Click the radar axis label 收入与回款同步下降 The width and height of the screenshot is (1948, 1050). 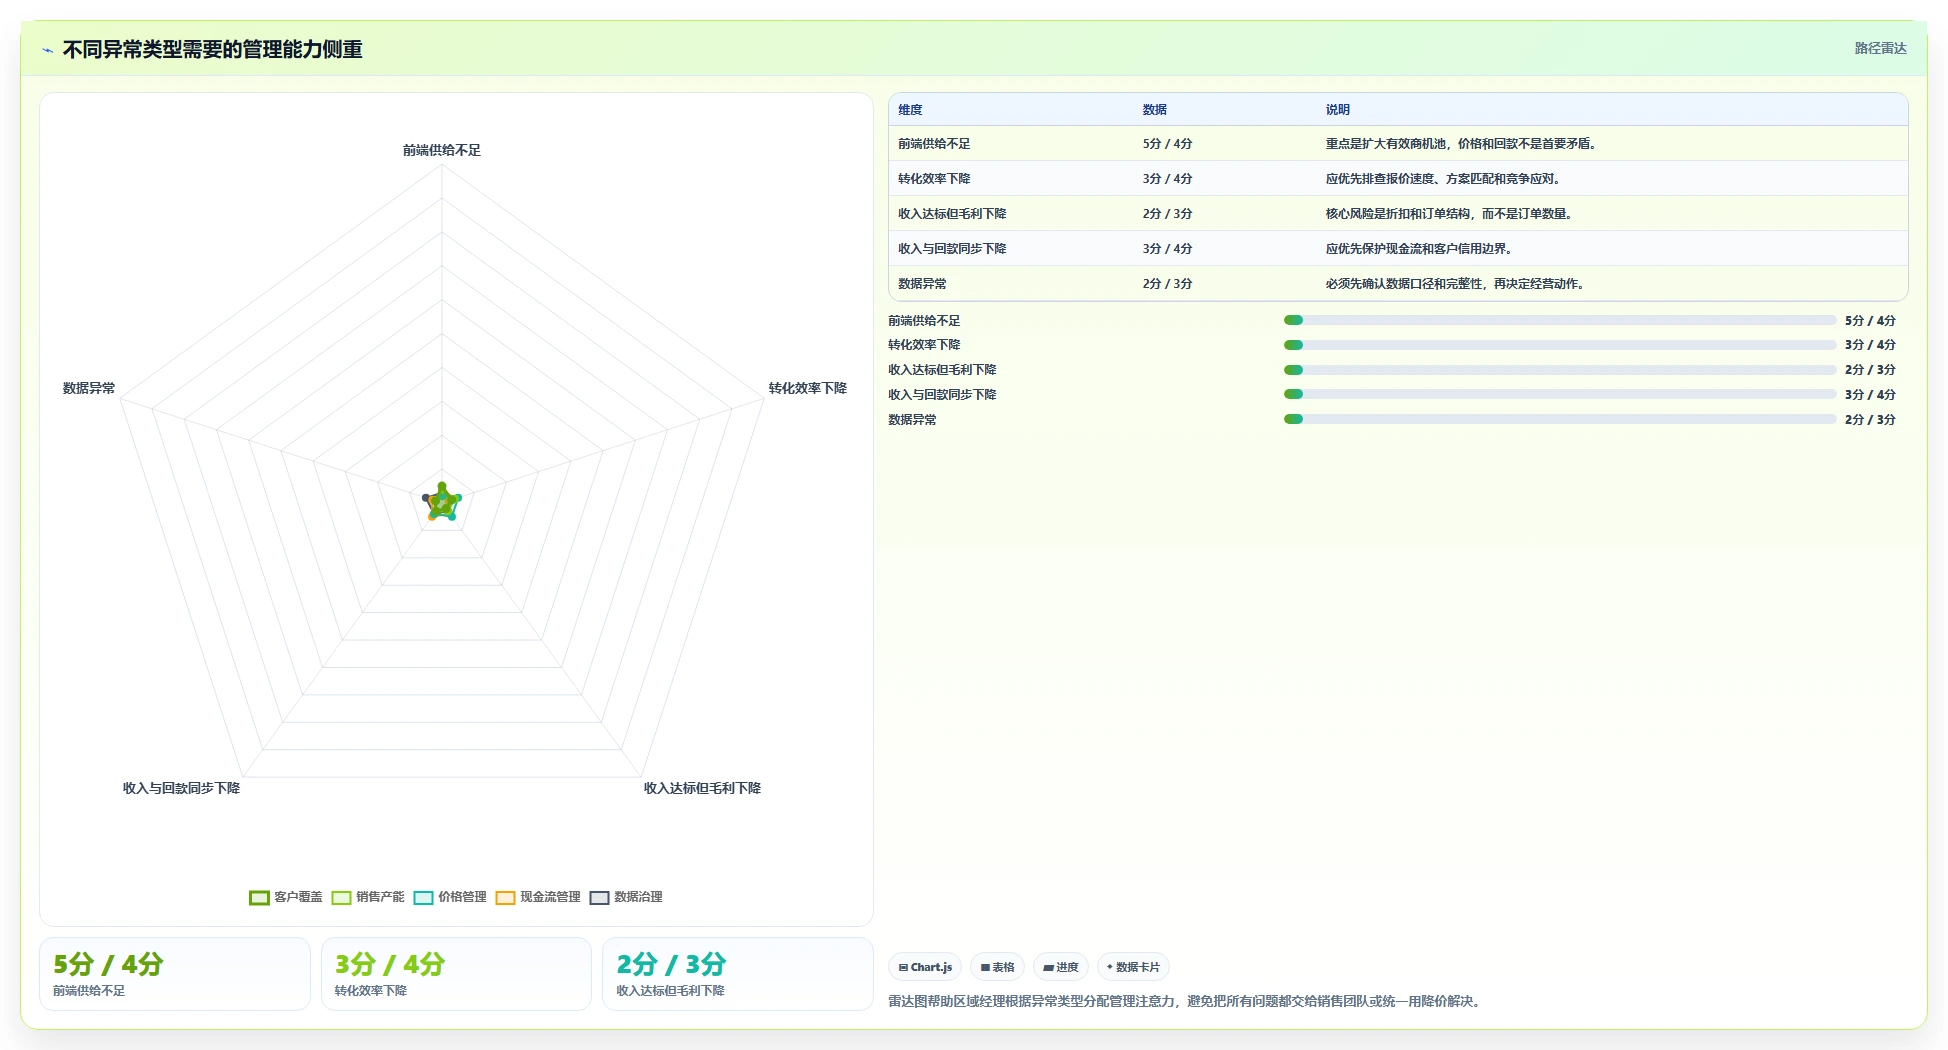pyautogui.click(x=181, y=788)
